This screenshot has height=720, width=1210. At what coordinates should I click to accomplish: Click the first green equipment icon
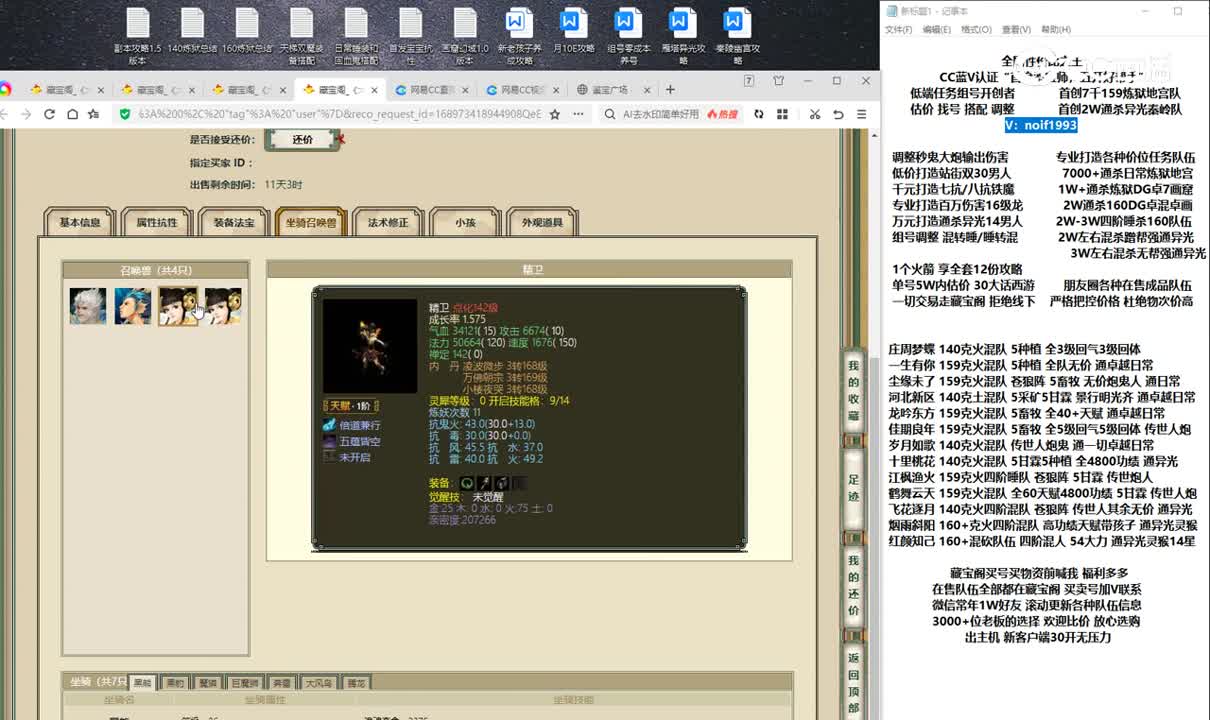tap(467, 483)
